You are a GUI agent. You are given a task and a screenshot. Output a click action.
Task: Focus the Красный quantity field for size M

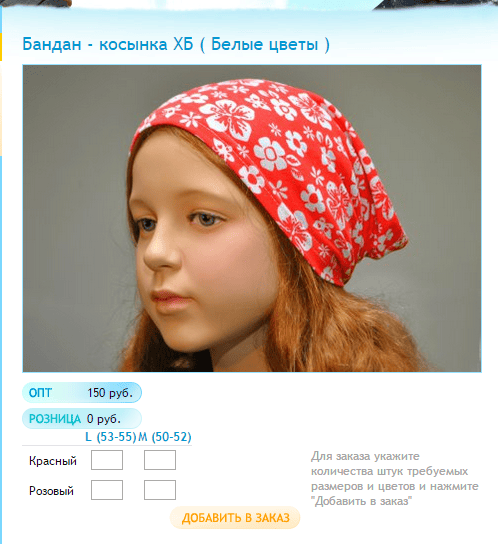pos(160,460)
